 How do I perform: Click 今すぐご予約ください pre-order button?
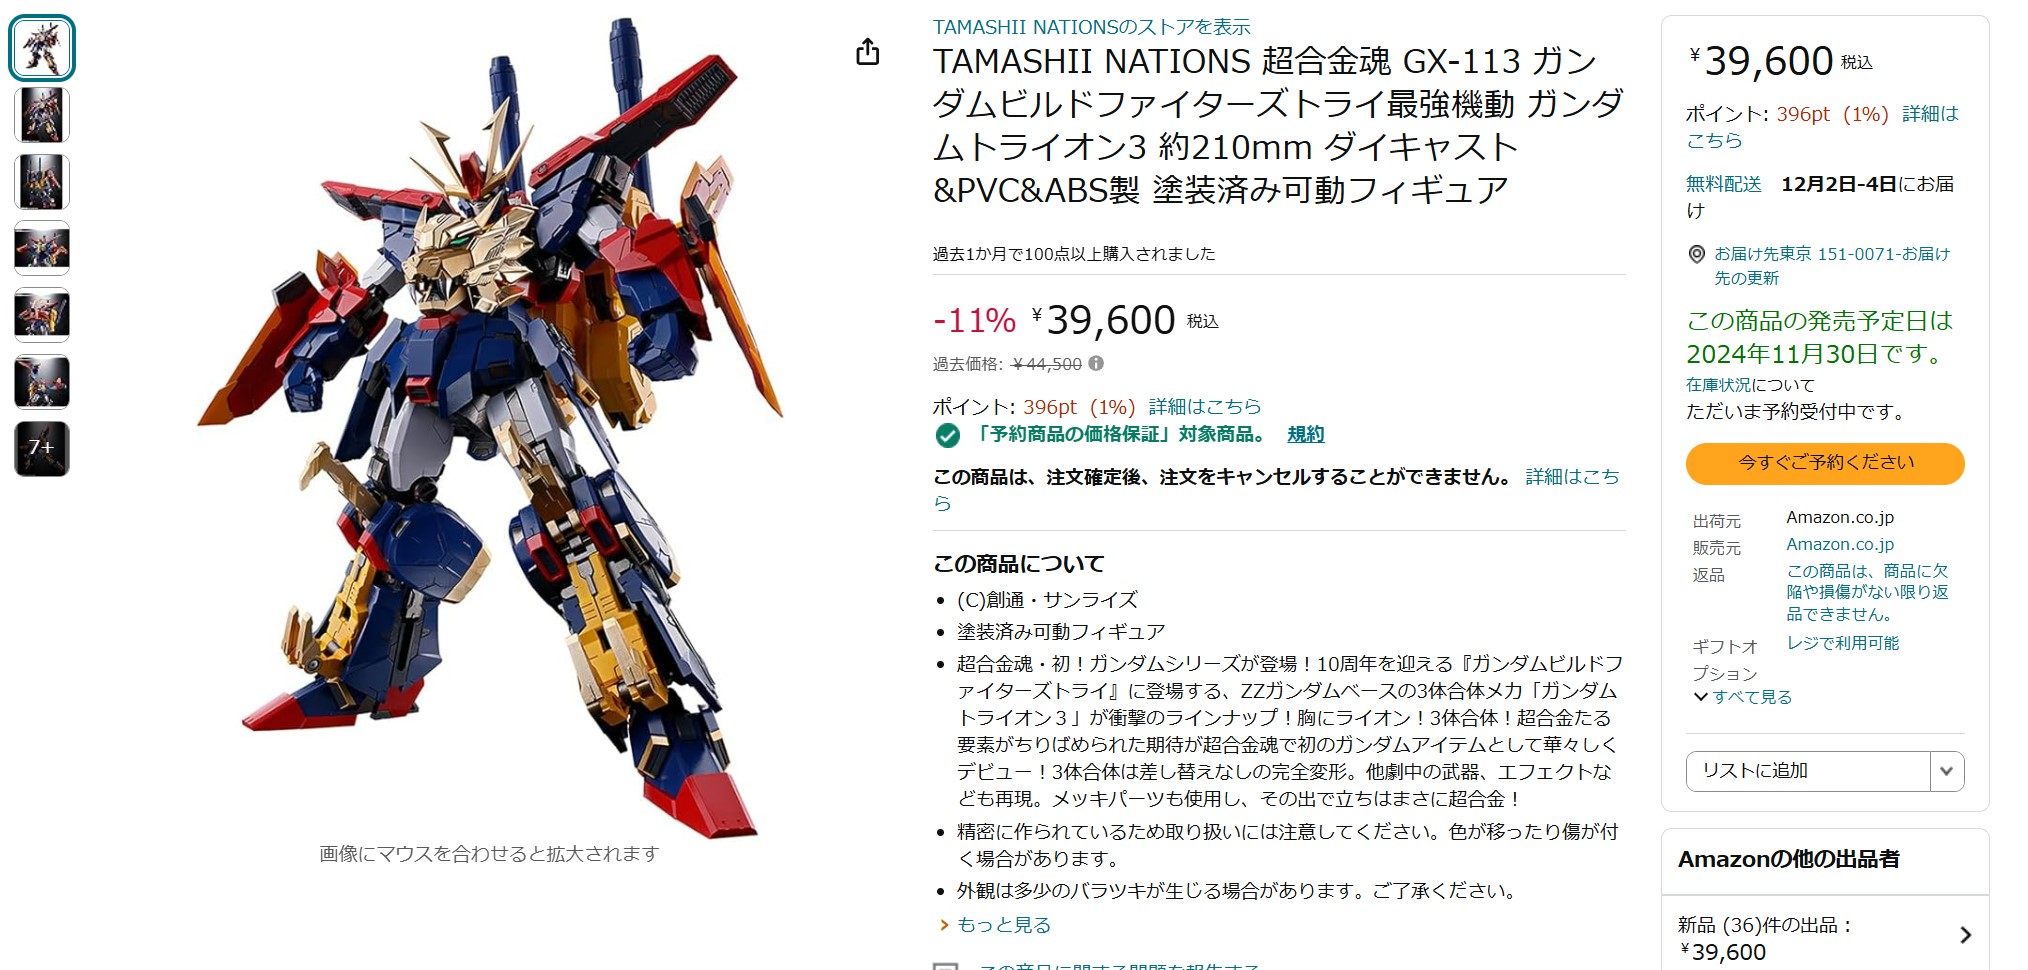click(1825, 463)
